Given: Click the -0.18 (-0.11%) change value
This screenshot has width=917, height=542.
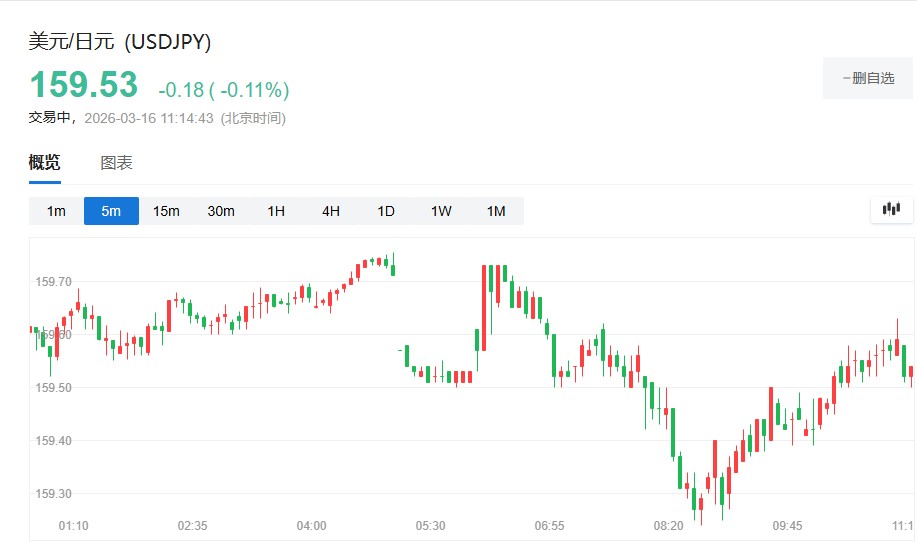Looking at the screenshot, I should (223, 90).
